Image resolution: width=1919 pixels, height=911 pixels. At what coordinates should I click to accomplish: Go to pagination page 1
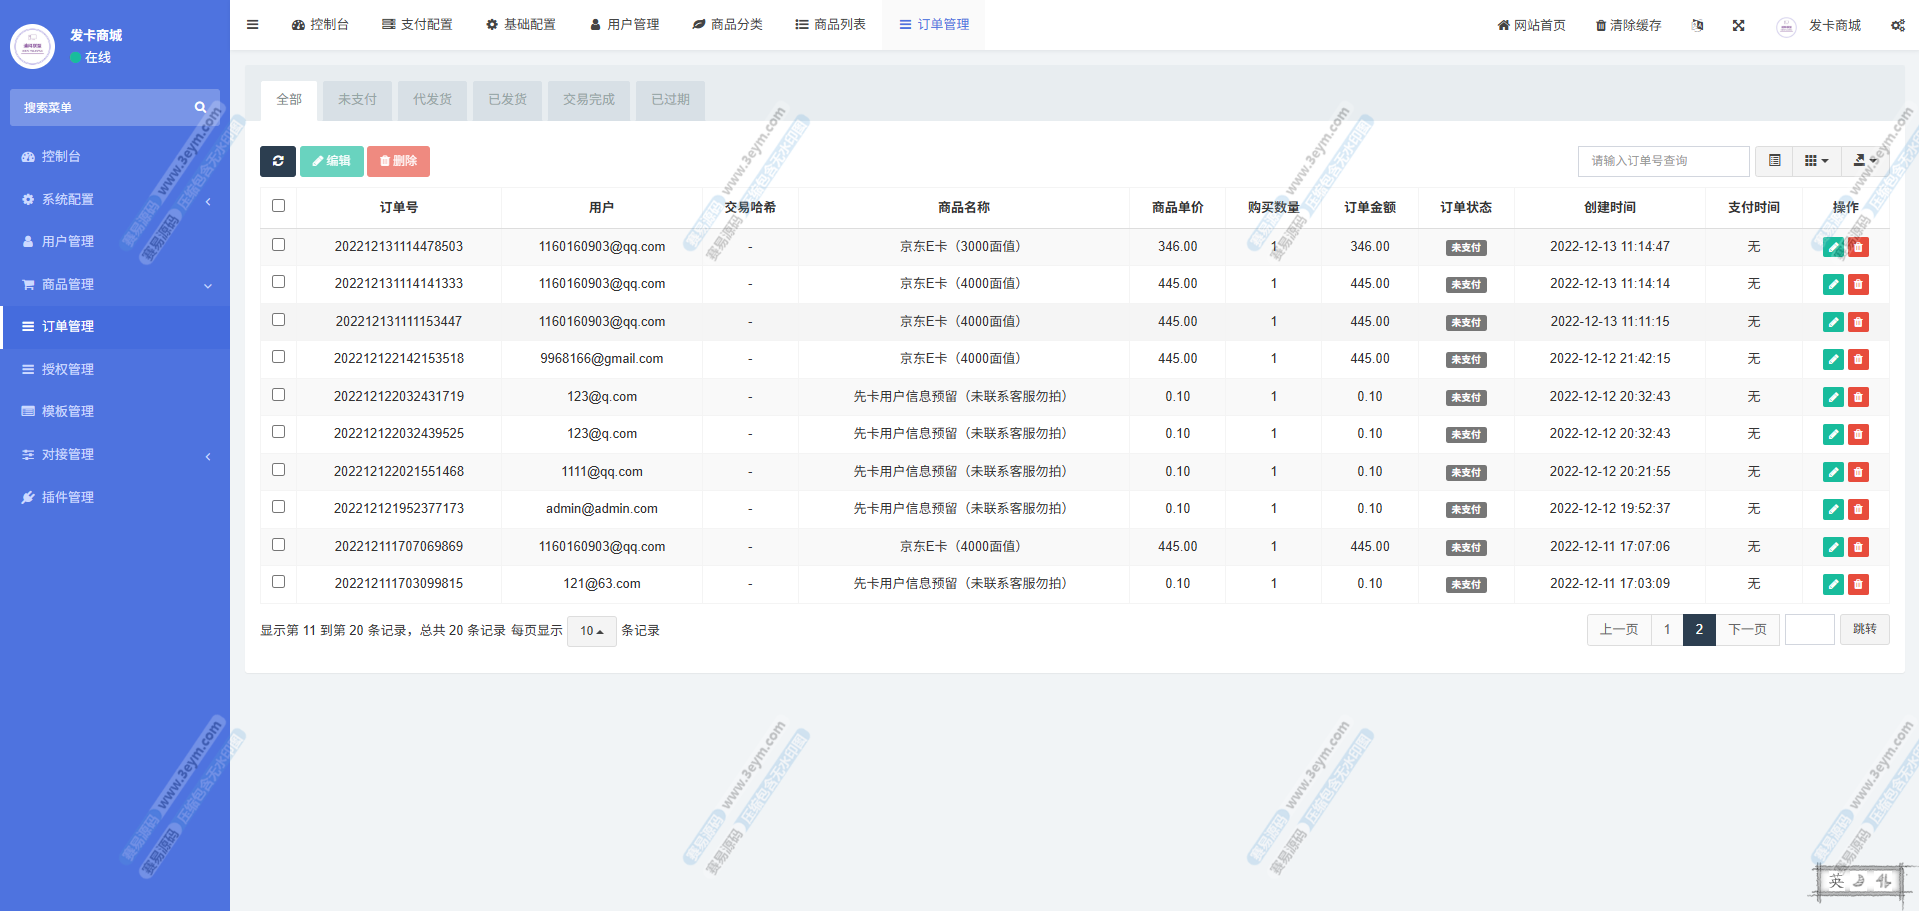tap(1666, 630)
